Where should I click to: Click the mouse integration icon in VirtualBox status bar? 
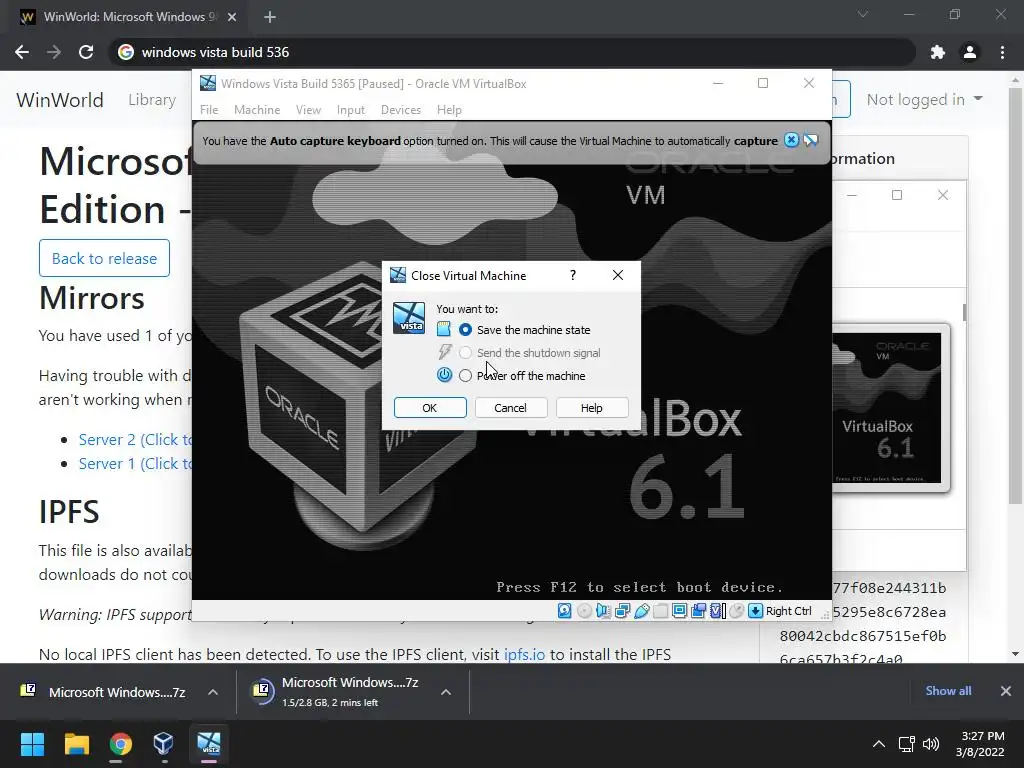736,611
